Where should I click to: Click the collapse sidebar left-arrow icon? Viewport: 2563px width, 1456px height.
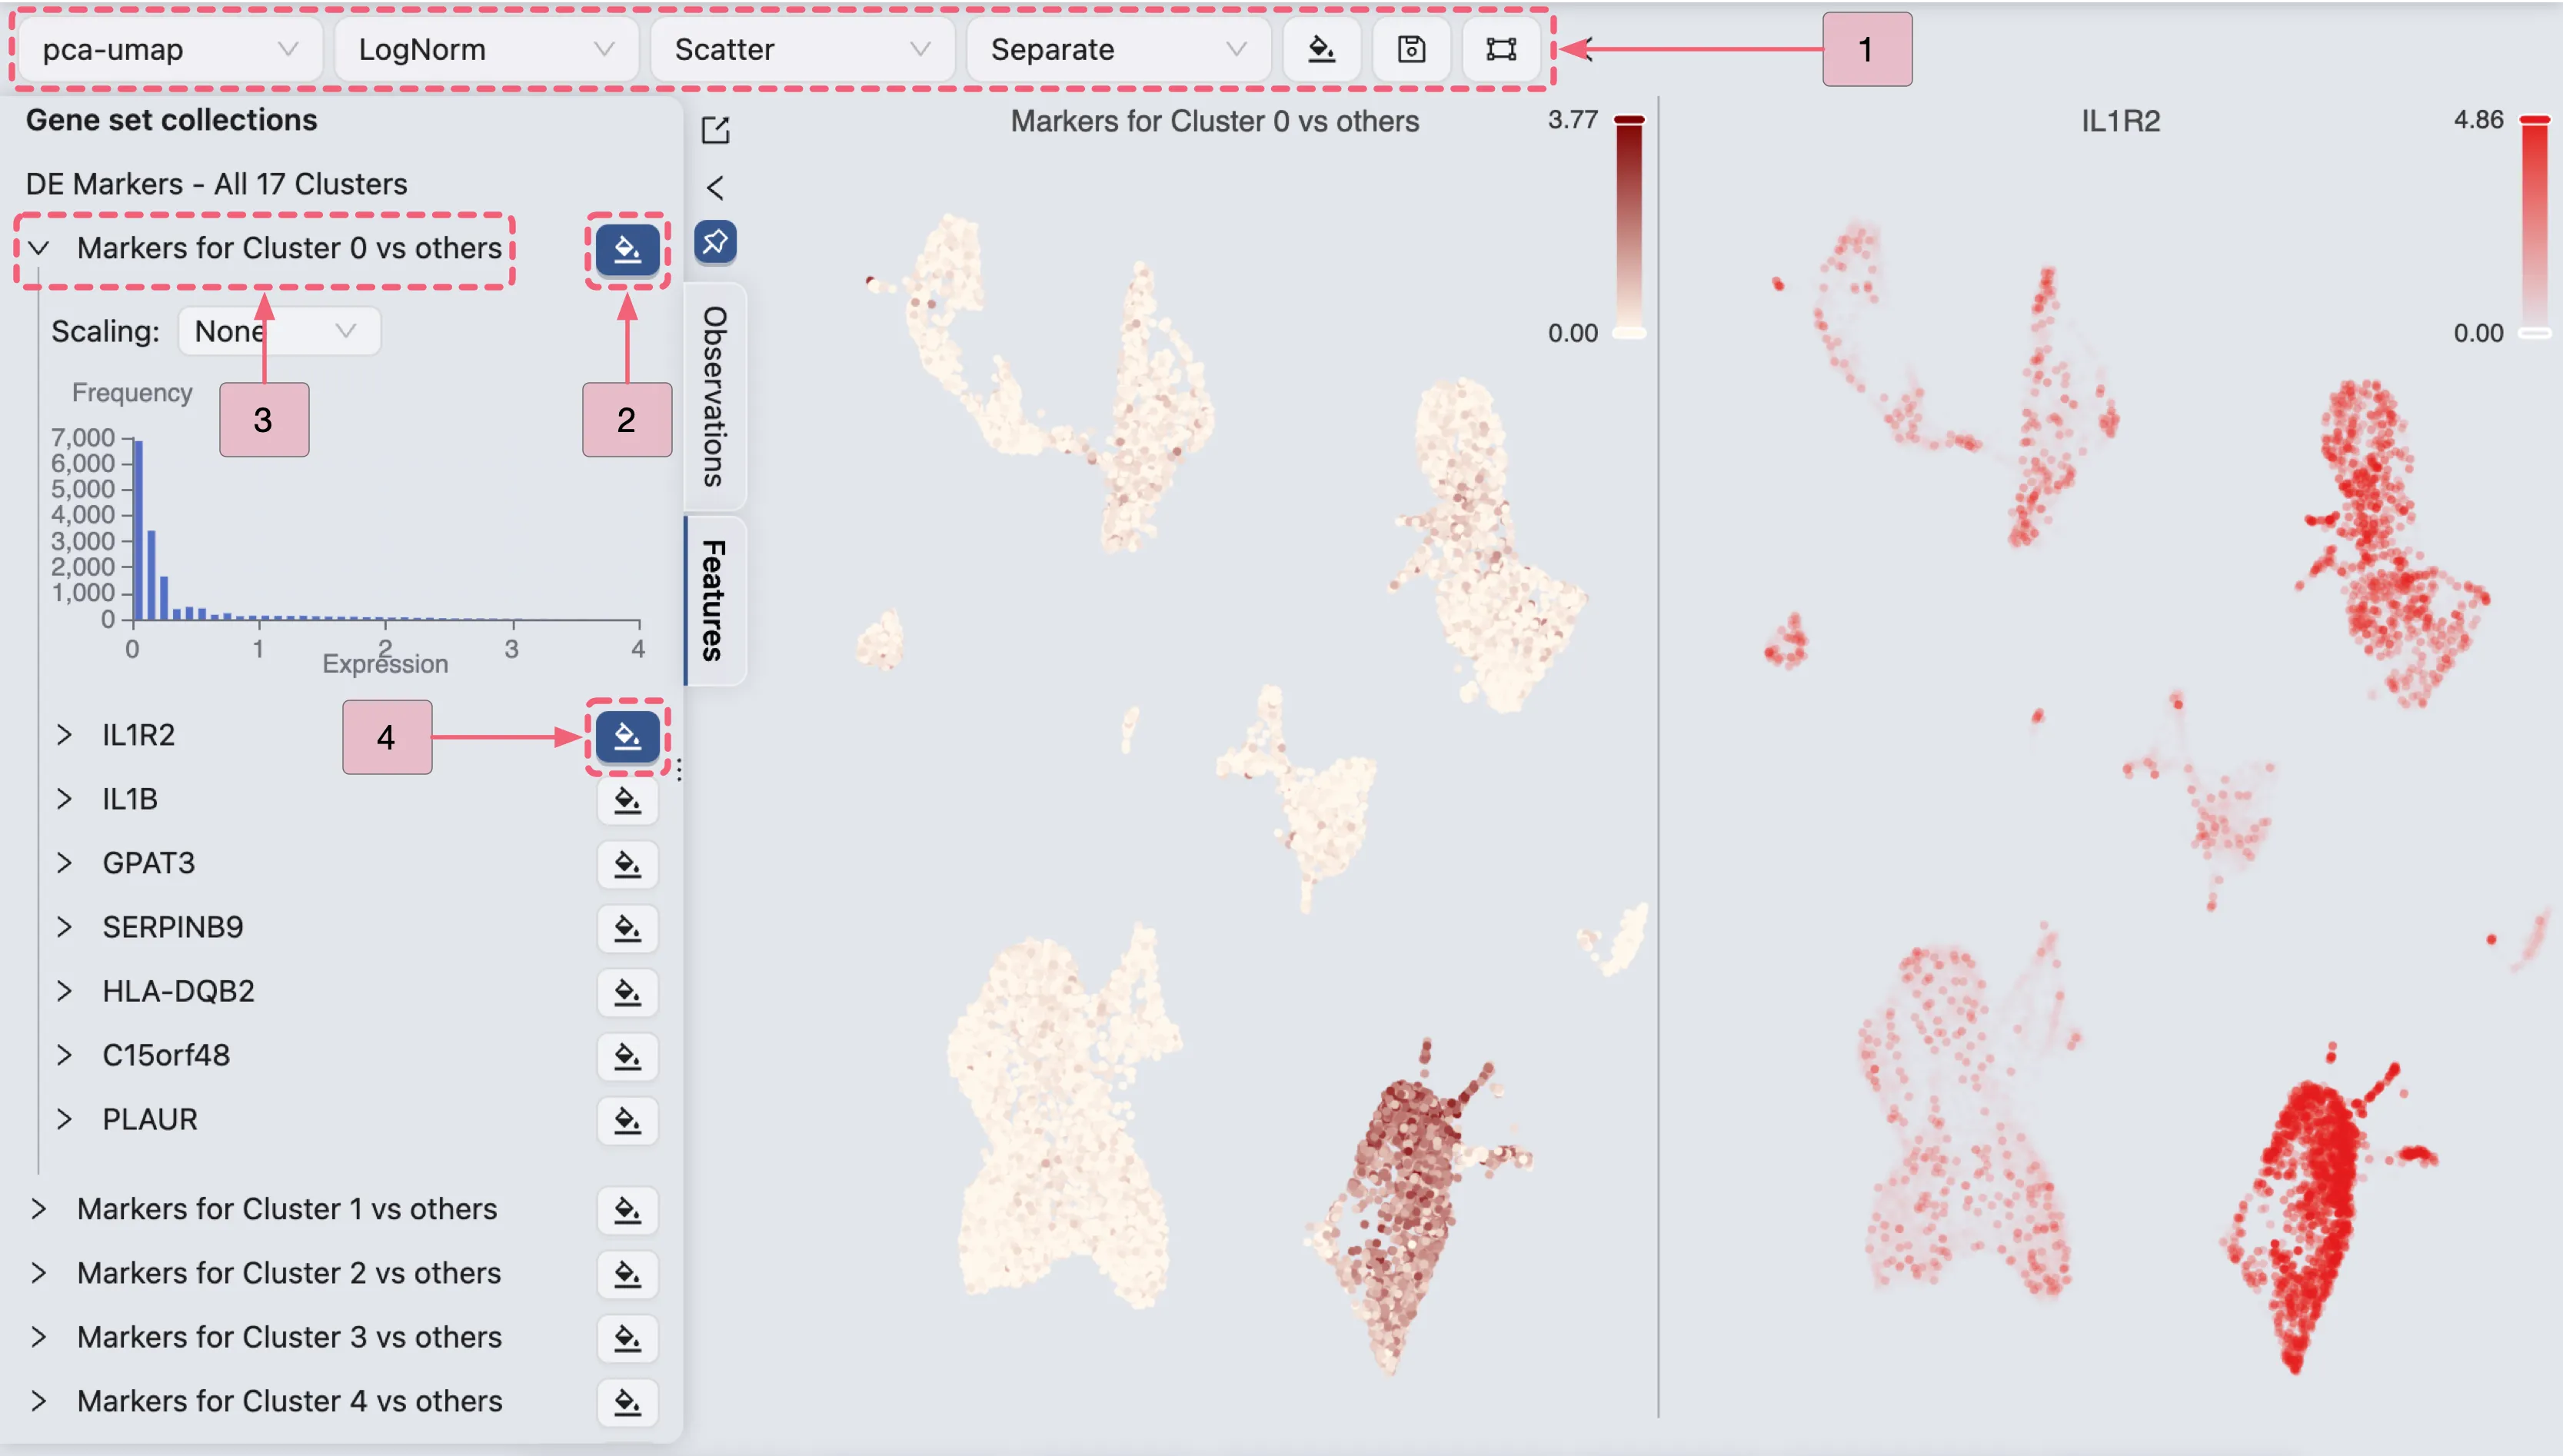pos(715,188)
